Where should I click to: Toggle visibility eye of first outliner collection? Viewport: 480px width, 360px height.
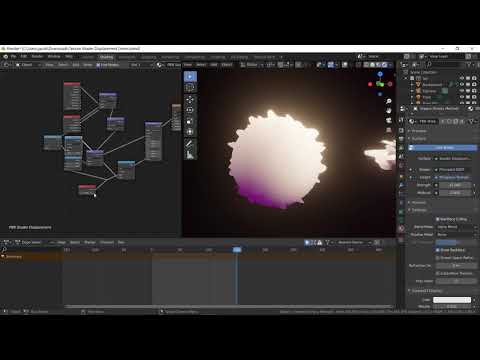point(462,78)
